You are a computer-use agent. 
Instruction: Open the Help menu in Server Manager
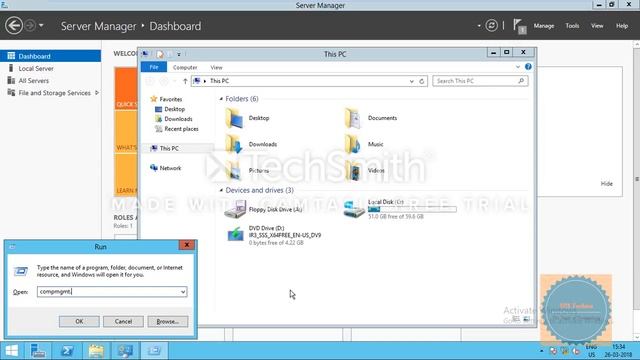point(622,26)
